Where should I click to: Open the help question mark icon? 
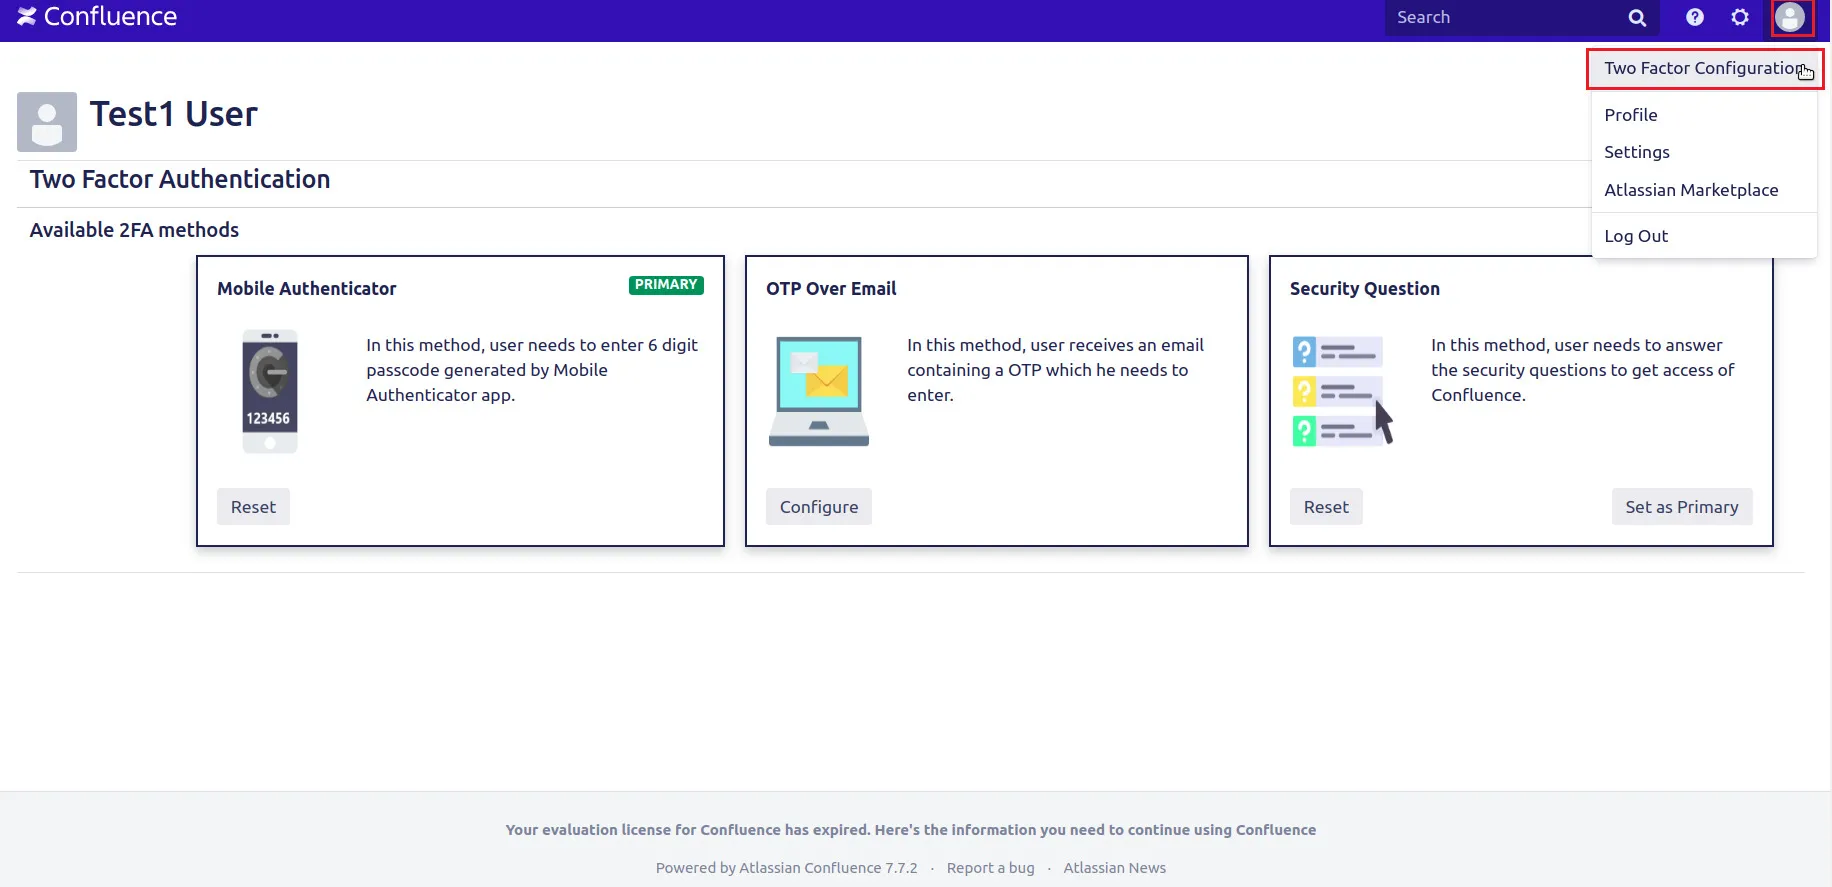click(x=1695, y=17)
